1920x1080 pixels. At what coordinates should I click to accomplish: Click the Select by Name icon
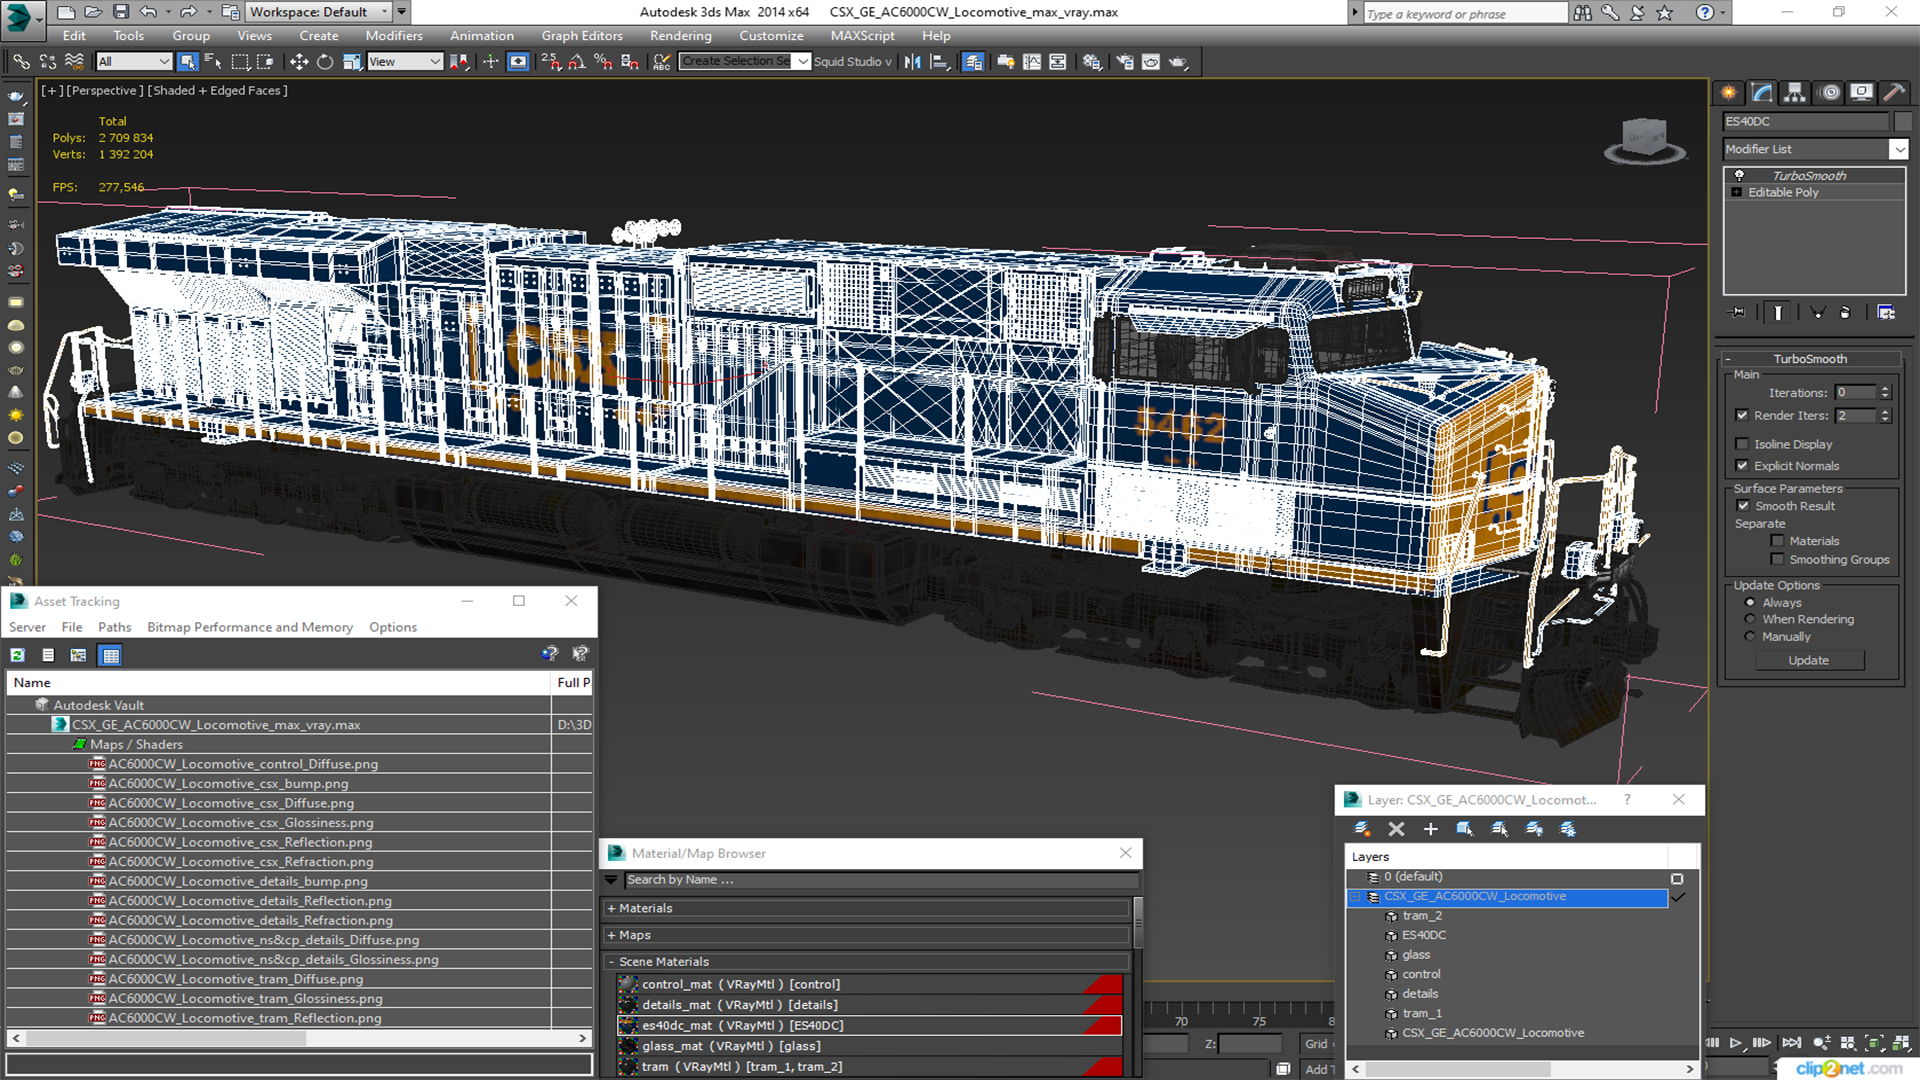tap(213, 62)
